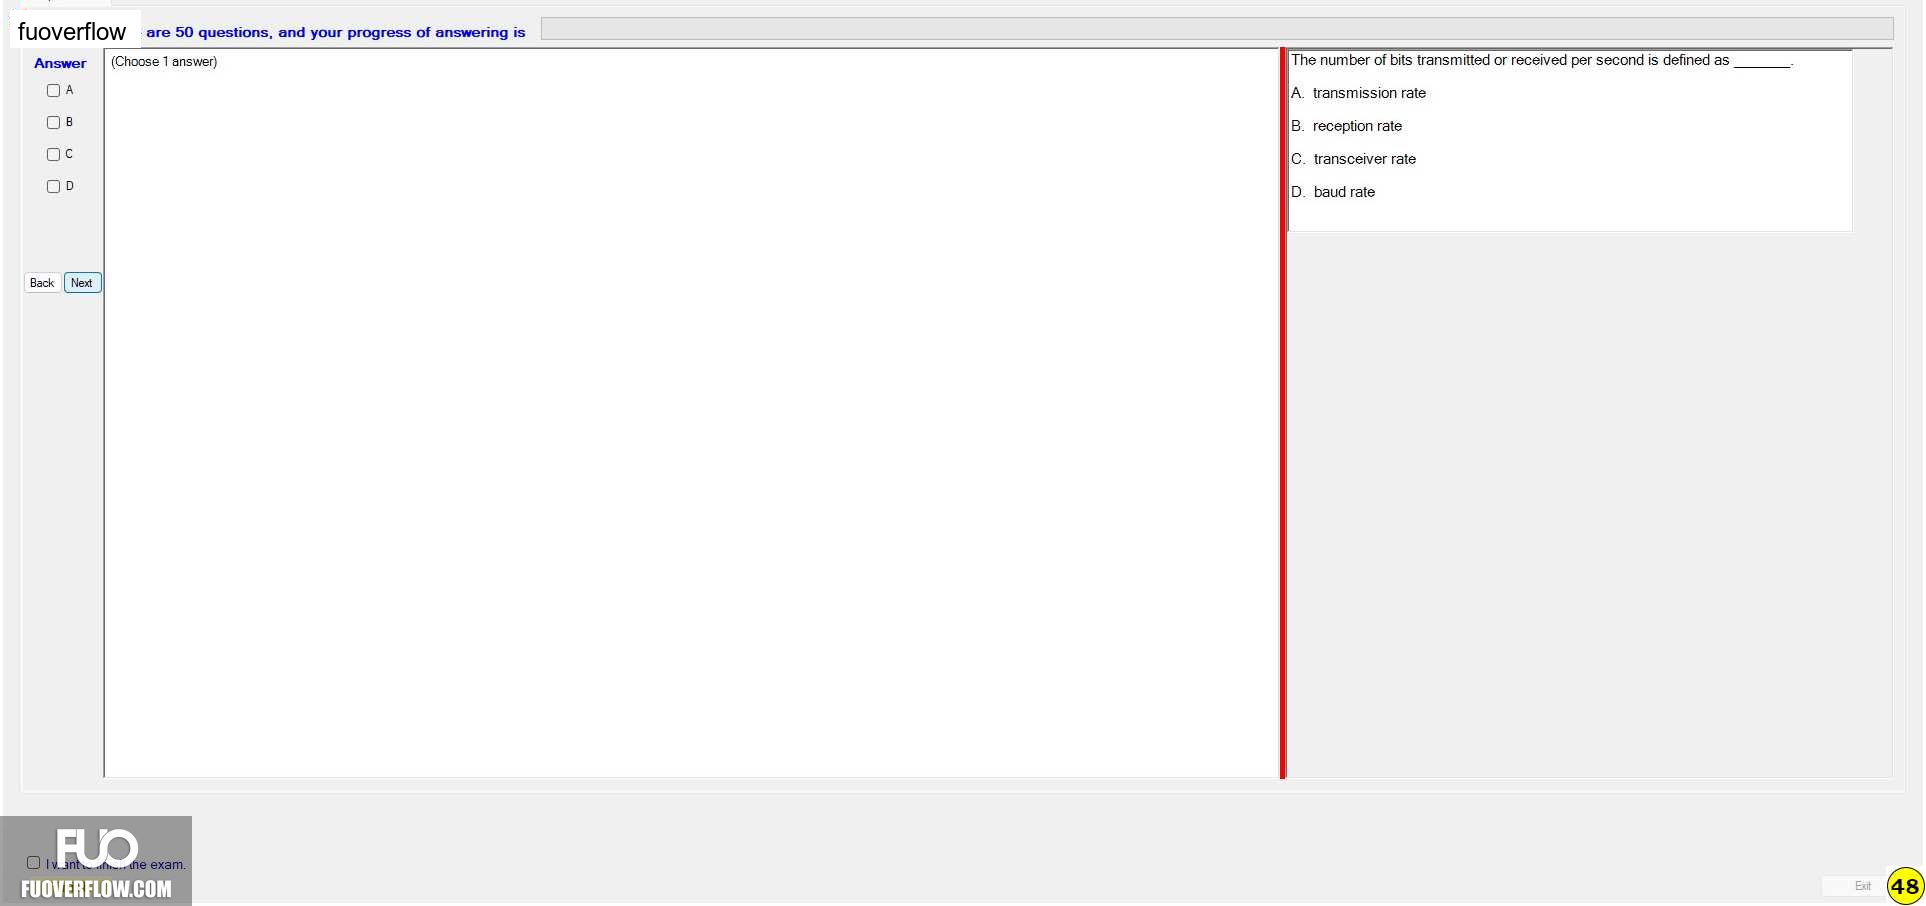Click the '(Choose 1 answer)' instruction text
Viewport: 1926px width, 906px height.
[164, 62]
